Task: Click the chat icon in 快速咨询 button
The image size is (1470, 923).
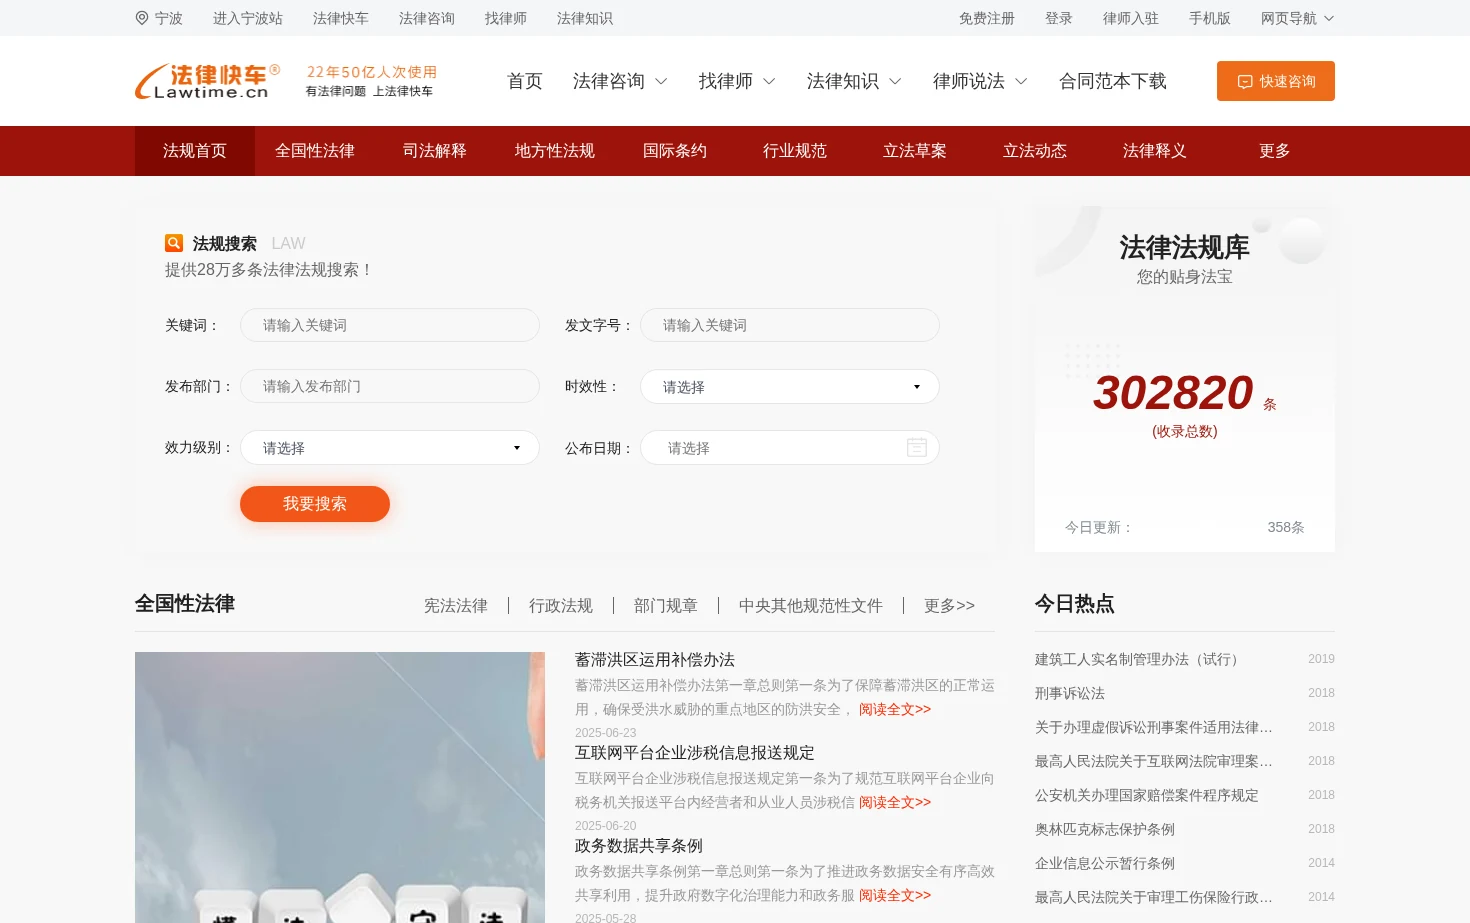Action: (x=1245, y=82)
